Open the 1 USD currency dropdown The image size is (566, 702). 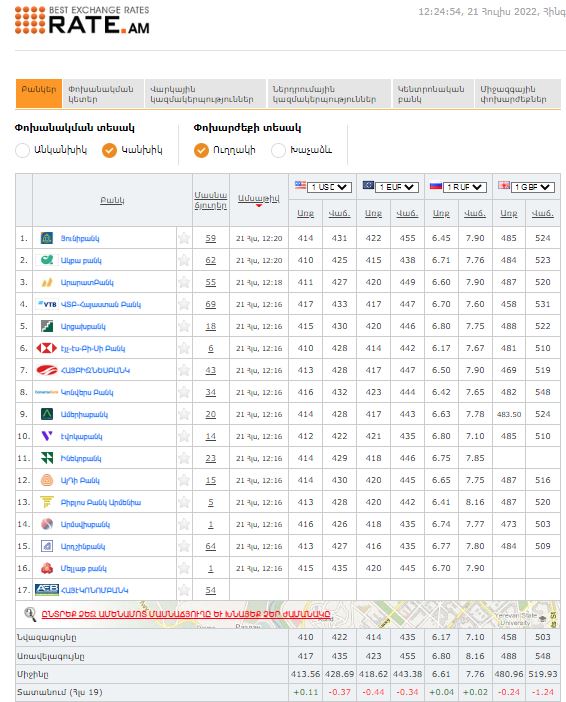coord(330,187)
